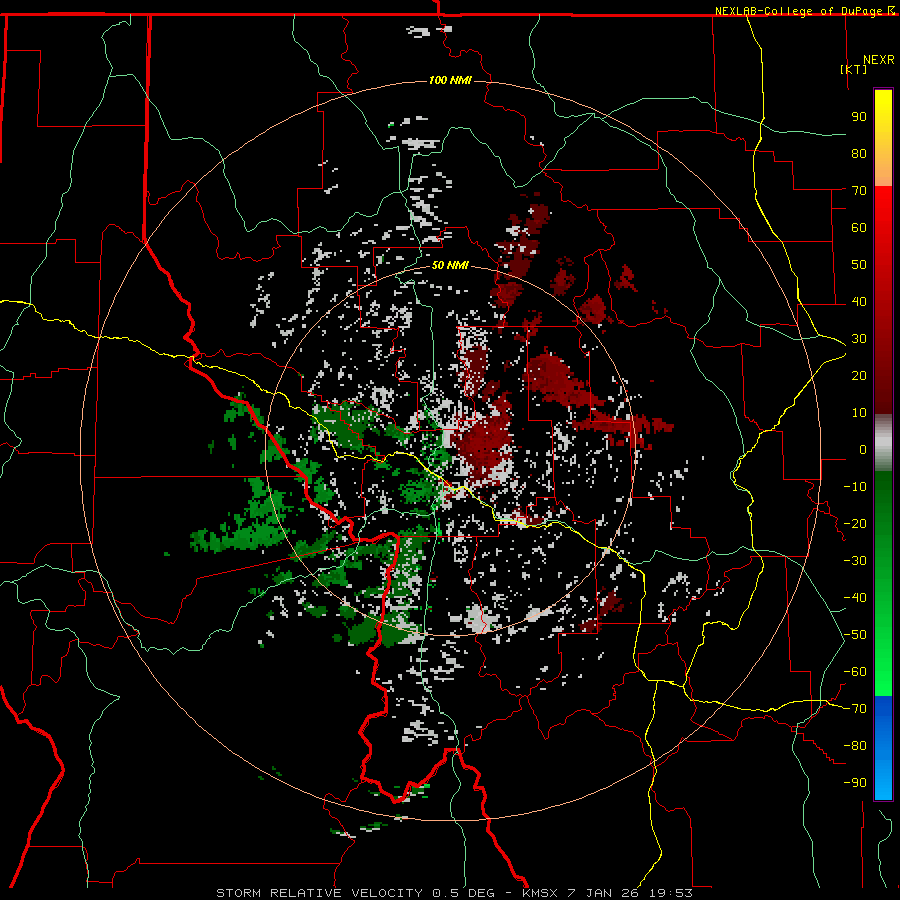This screenshot has width=900, height=900.
Task: Click the 40 value on velocity scale
Action: click(859, 302)
